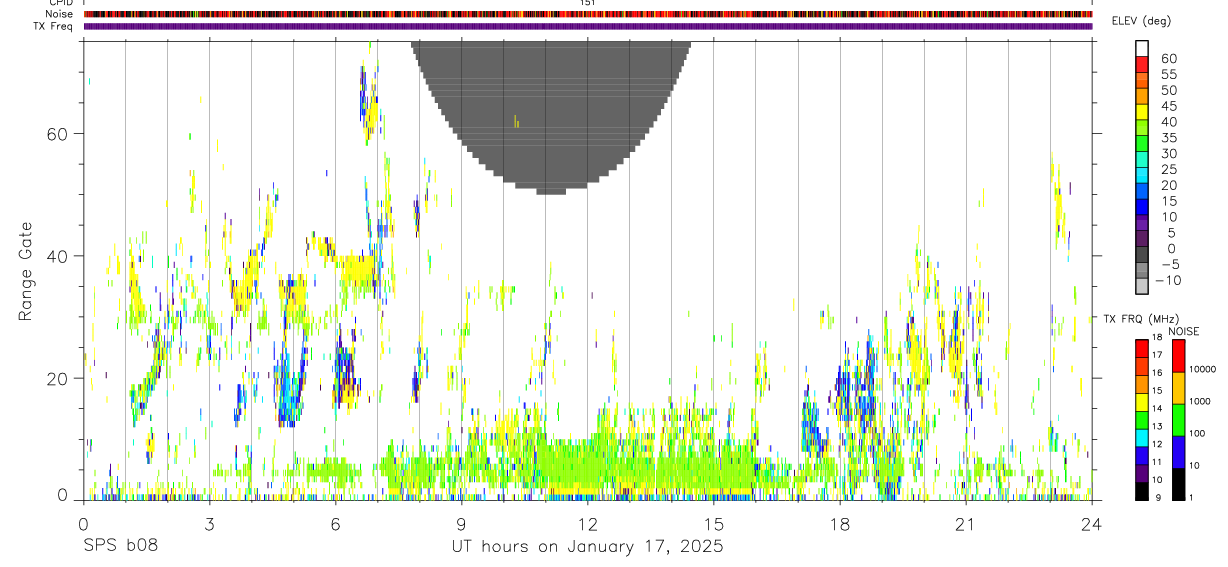The width and height of the screenshot is (1228, 567).
Task: Pick the blue 15–20 degree elevation swatch
Action: click(1142, 191)
